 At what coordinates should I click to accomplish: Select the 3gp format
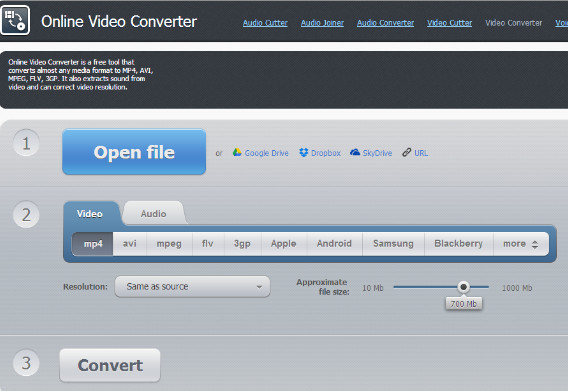(x=242, y=244)
